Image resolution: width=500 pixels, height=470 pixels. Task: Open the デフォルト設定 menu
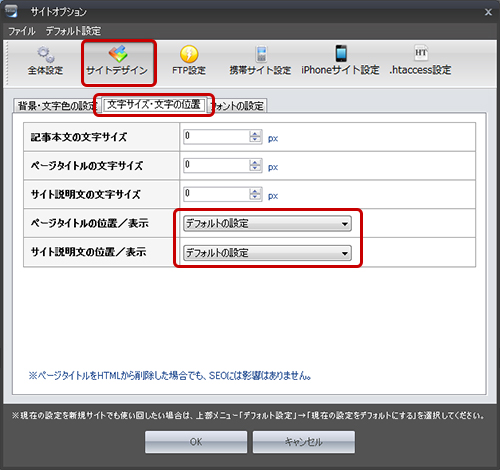(x=73, y=31)
